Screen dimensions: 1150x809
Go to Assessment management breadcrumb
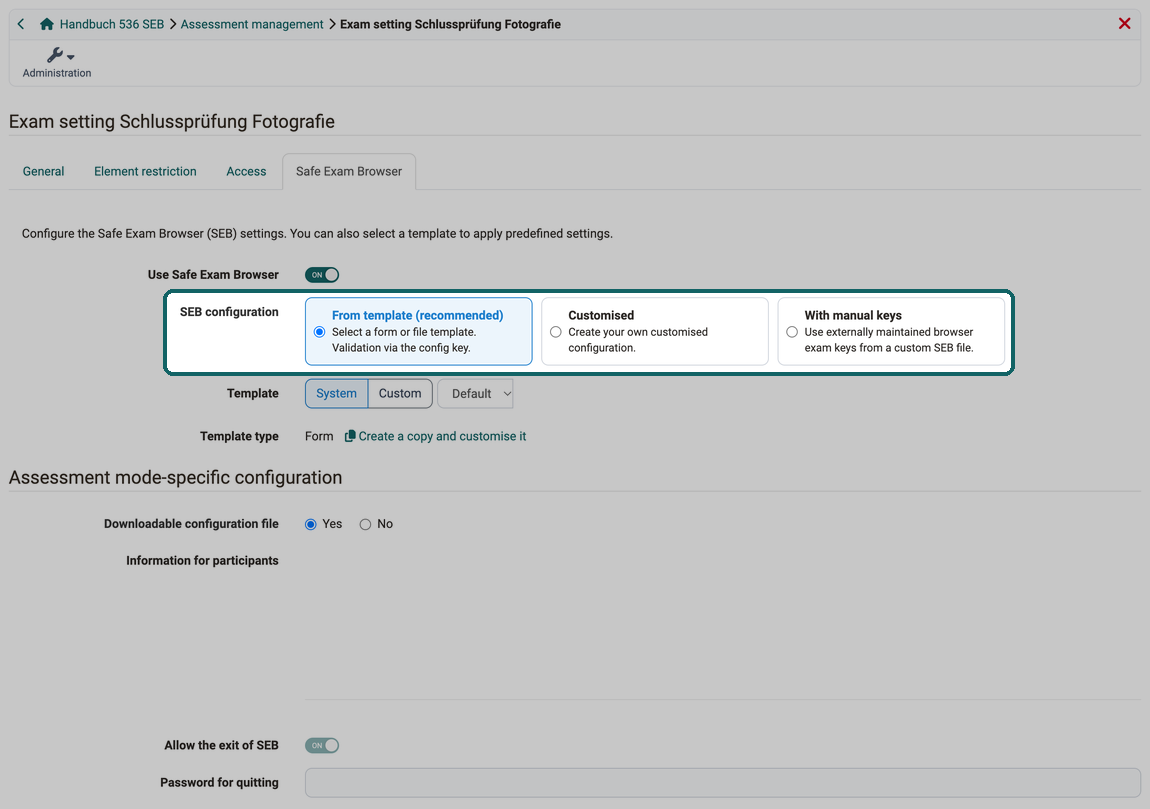(252, 24)
